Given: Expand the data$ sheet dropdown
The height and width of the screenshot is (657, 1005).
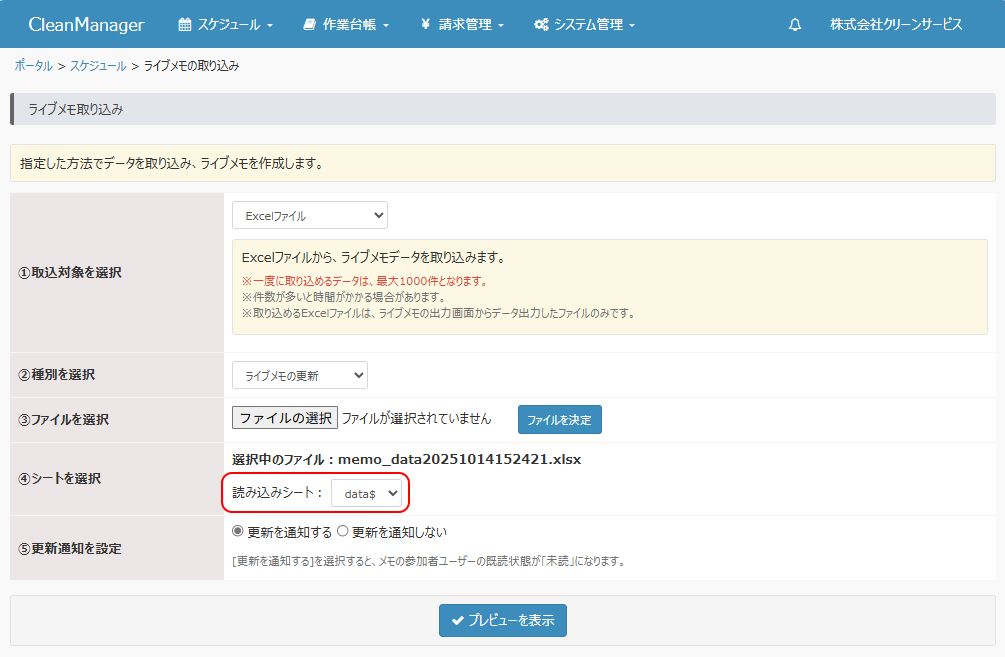Looking at the screenshot, I should (x=366, y=493).
